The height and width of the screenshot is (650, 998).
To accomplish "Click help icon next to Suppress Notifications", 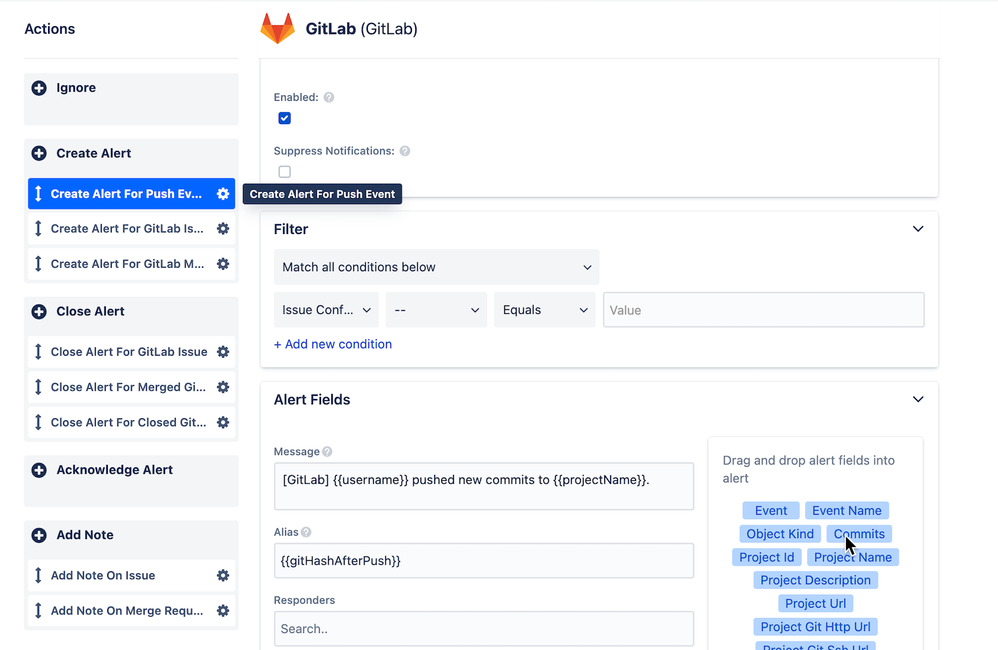I will coord(405,151).
